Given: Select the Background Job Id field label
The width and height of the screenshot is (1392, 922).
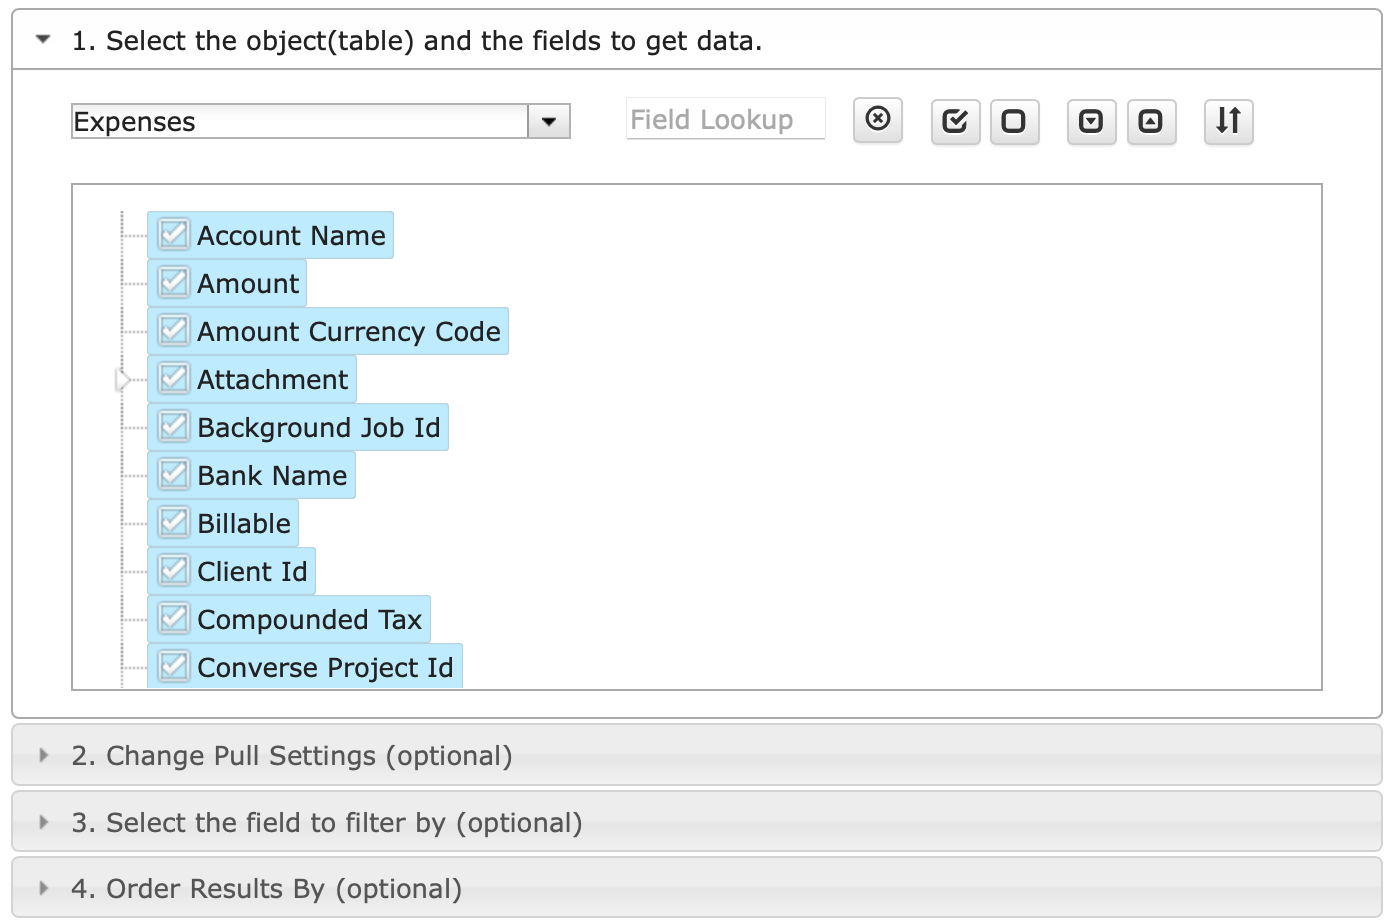Looking at the screenshot, I should point(318,428).
